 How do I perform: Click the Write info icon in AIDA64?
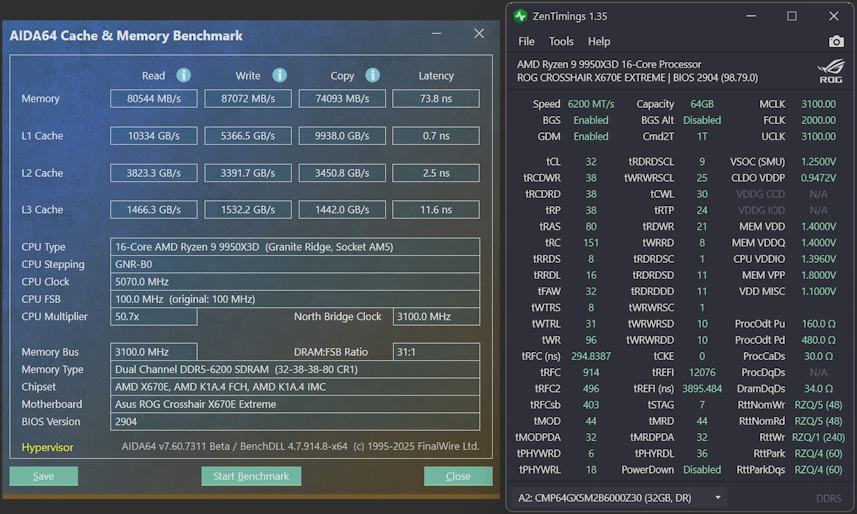pos(279,75)
